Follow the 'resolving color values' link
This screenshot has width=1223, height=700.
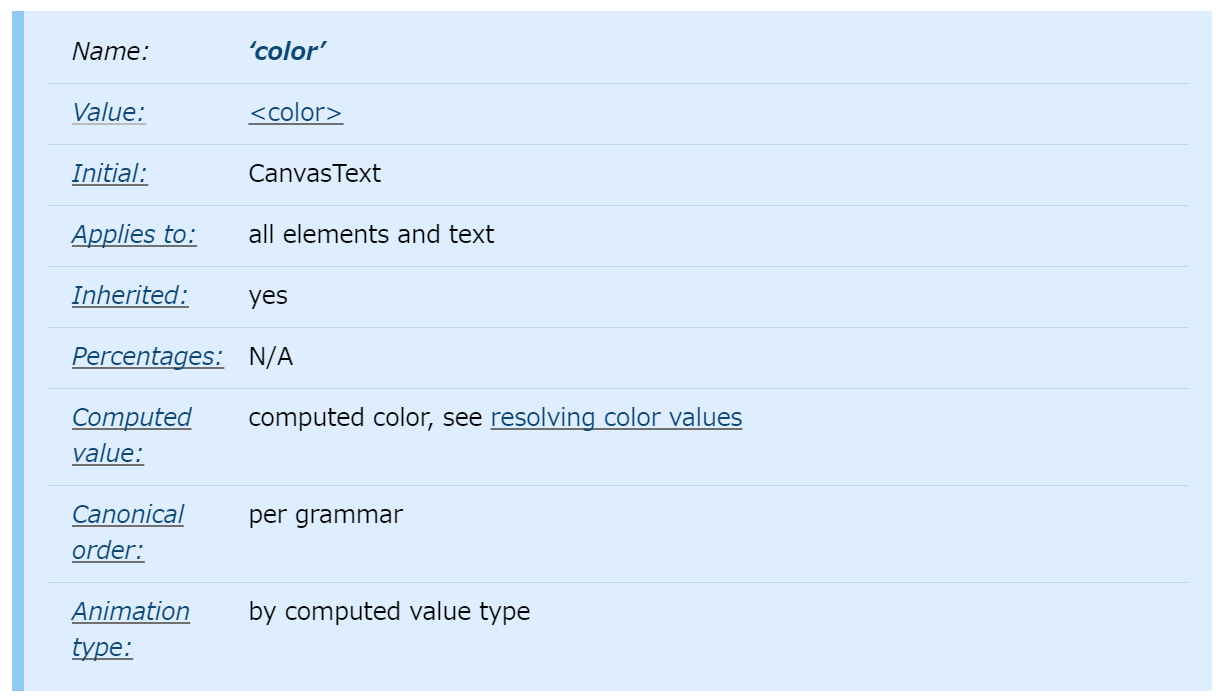coord(616,418)
